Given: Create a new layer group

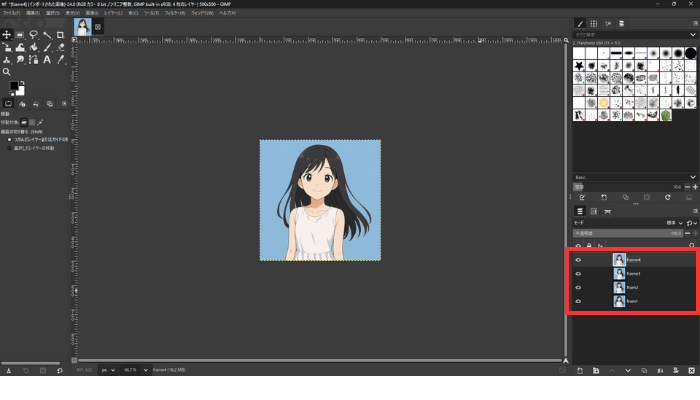Looking at the screenshot, I should coord(596,371).
